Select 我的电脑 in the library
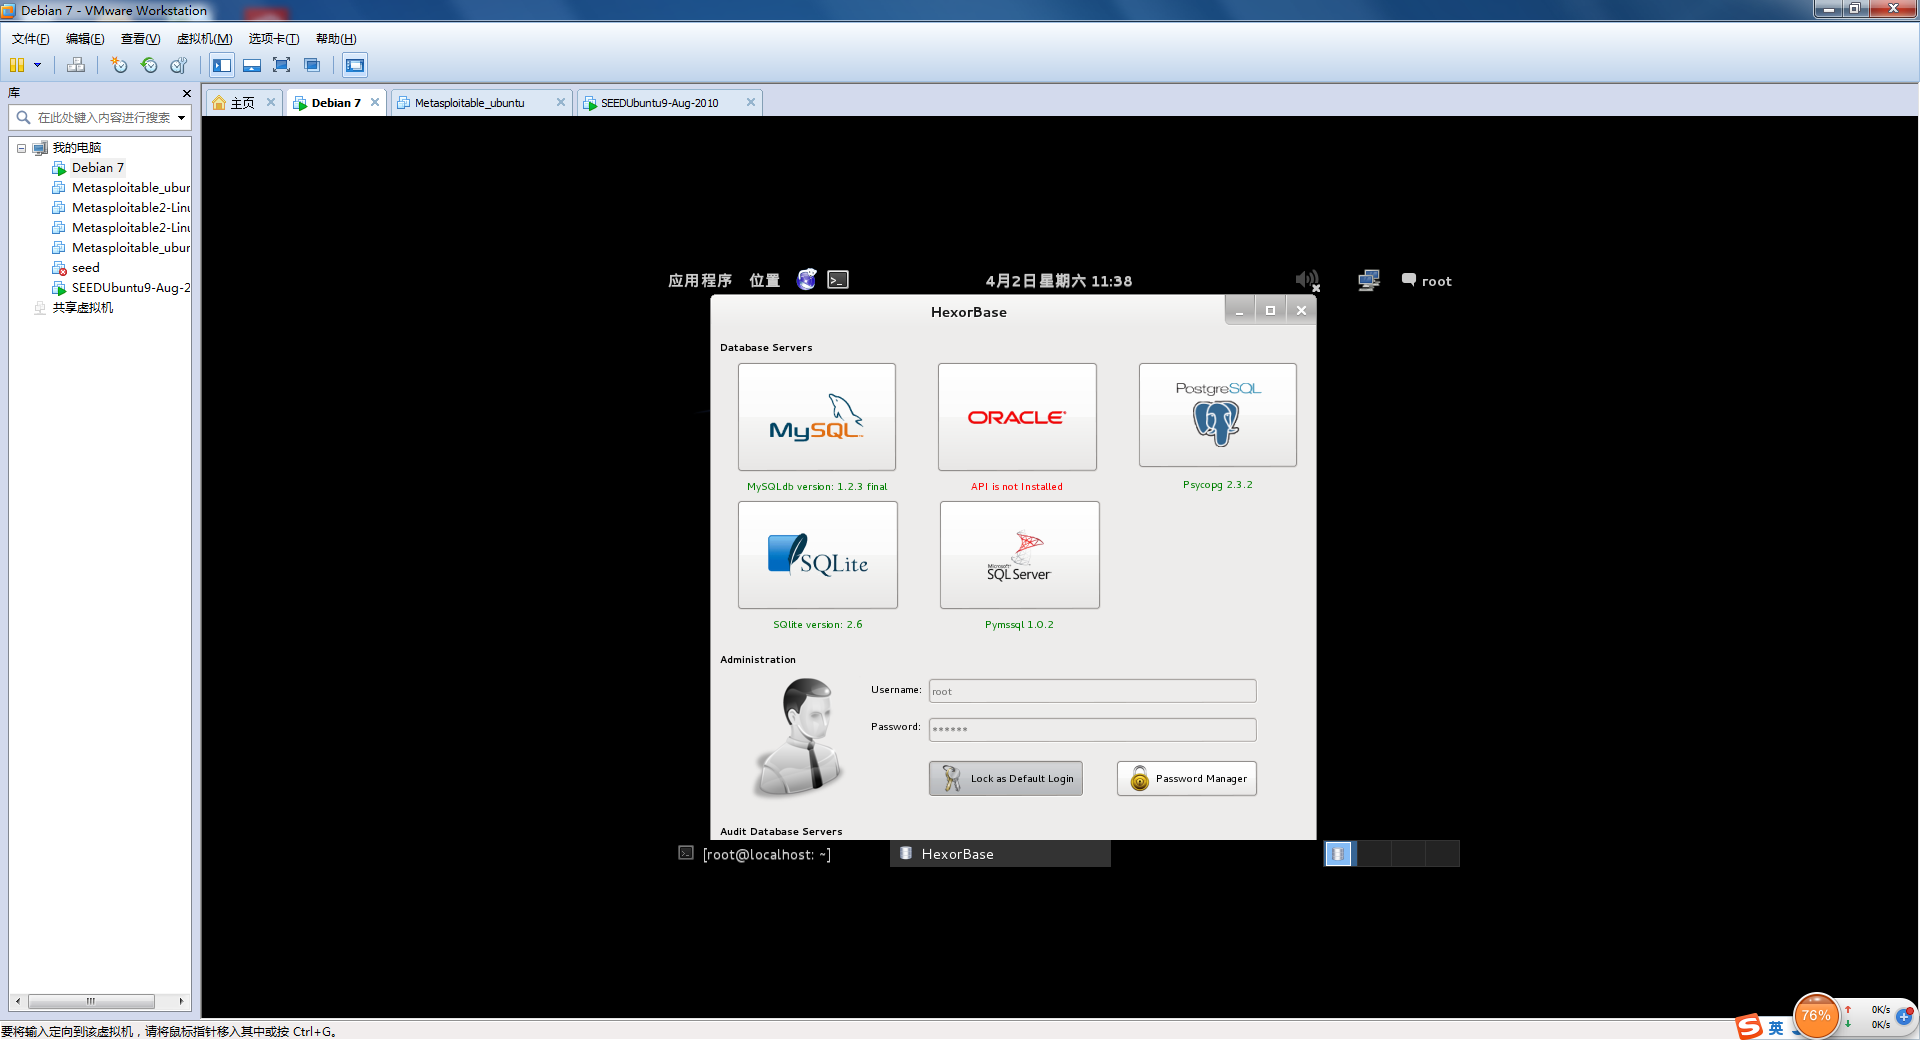Screen dimensions: 1920x1040 point(76,148)
